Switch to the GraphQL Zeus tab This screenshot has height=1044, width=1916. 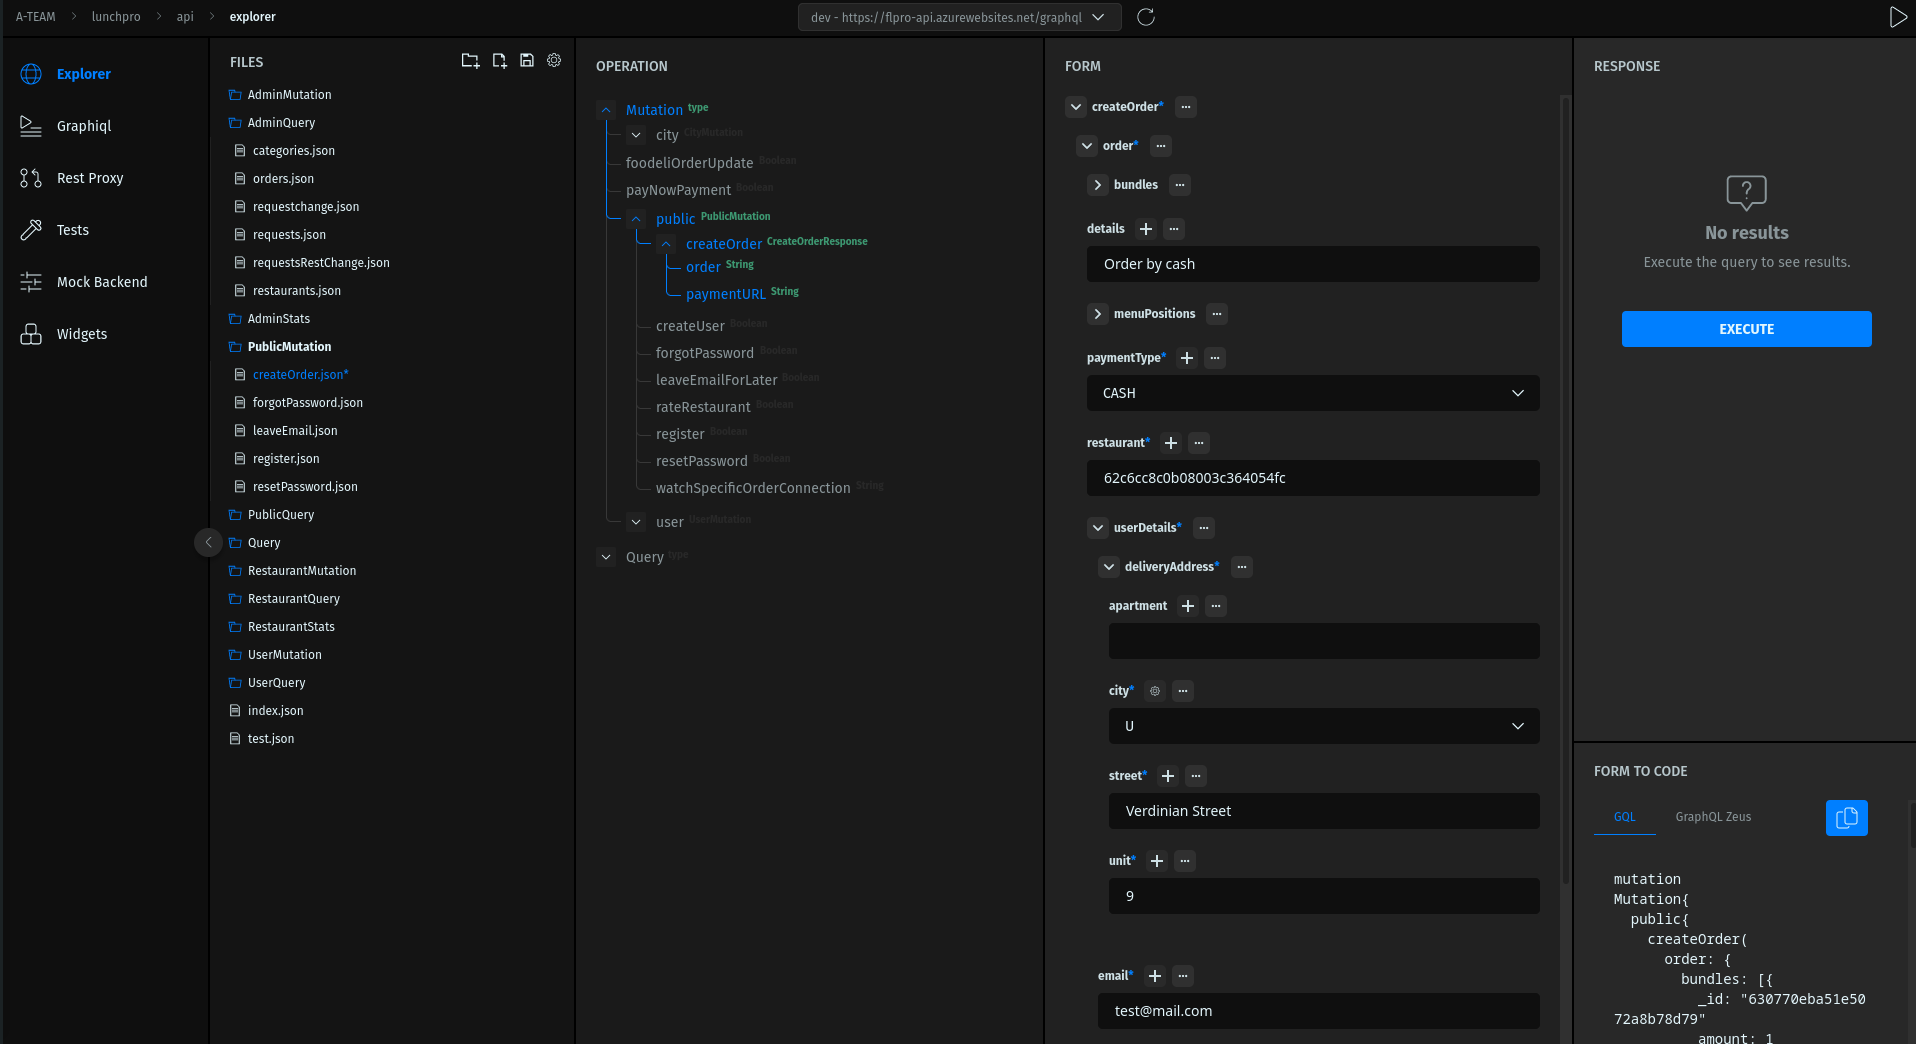(x=1713, y=817)
